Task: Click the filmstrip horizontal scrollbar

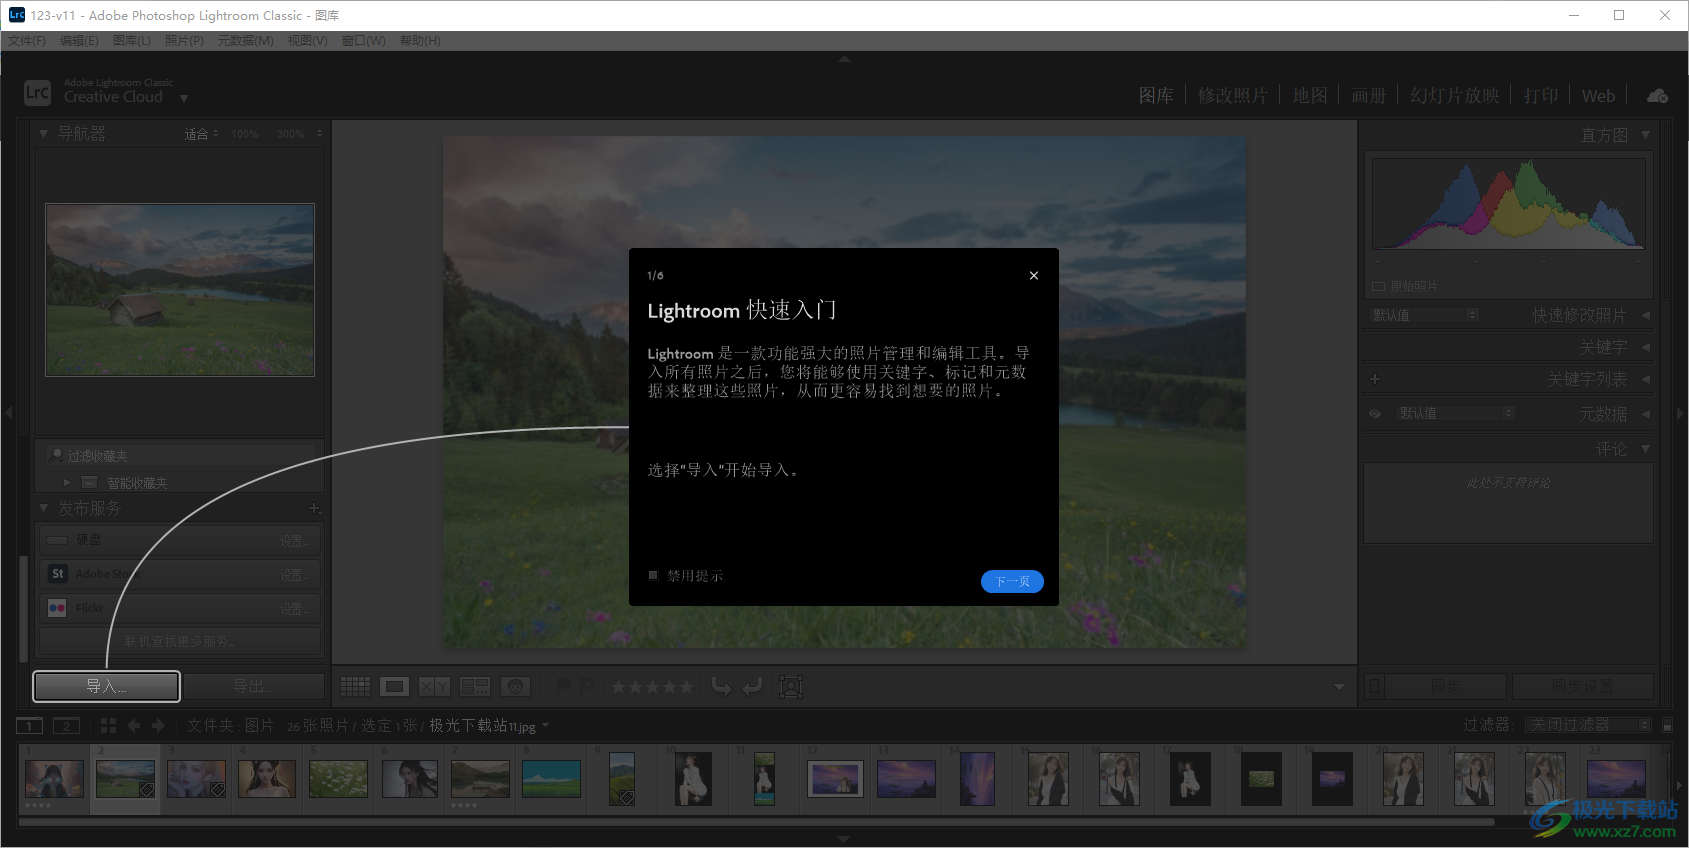Action: [756, 822]
